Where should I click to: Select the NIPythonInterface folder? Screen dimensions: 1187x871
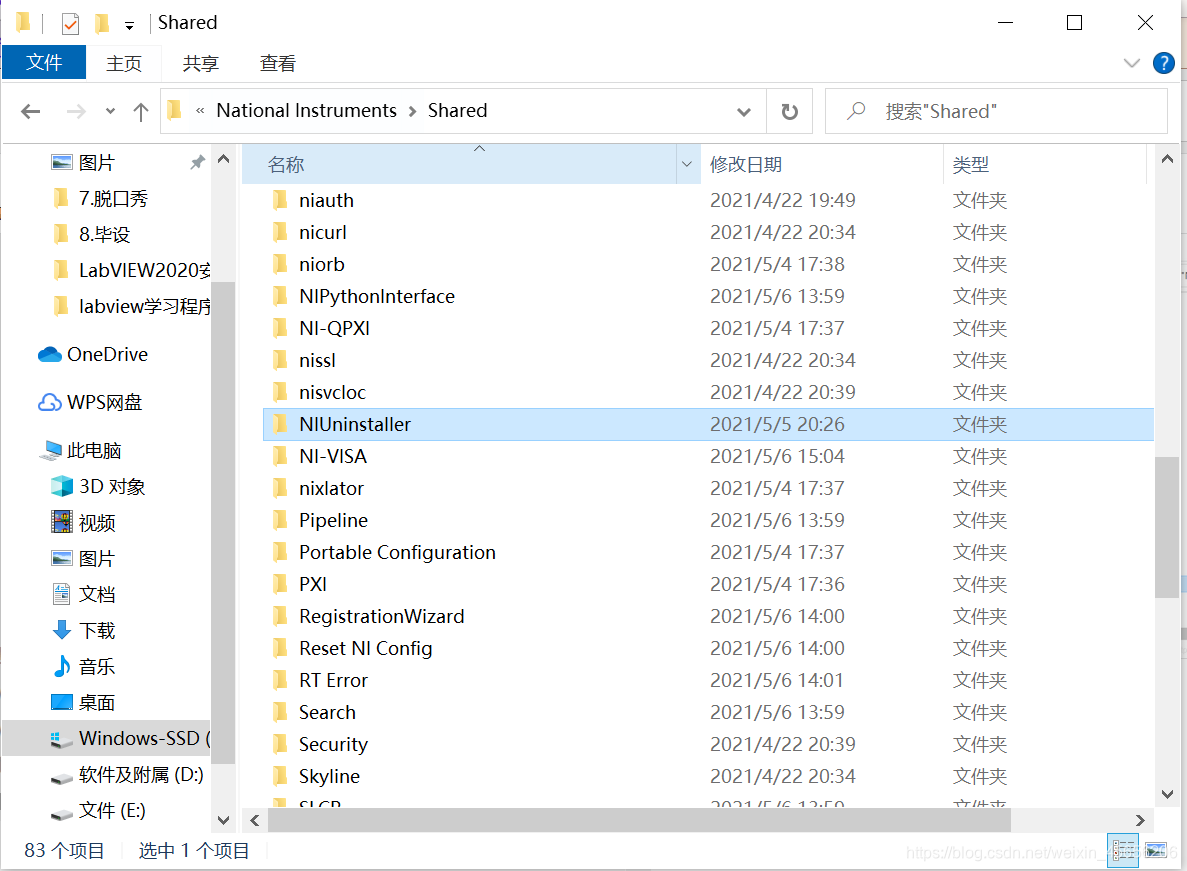(708, 296)
